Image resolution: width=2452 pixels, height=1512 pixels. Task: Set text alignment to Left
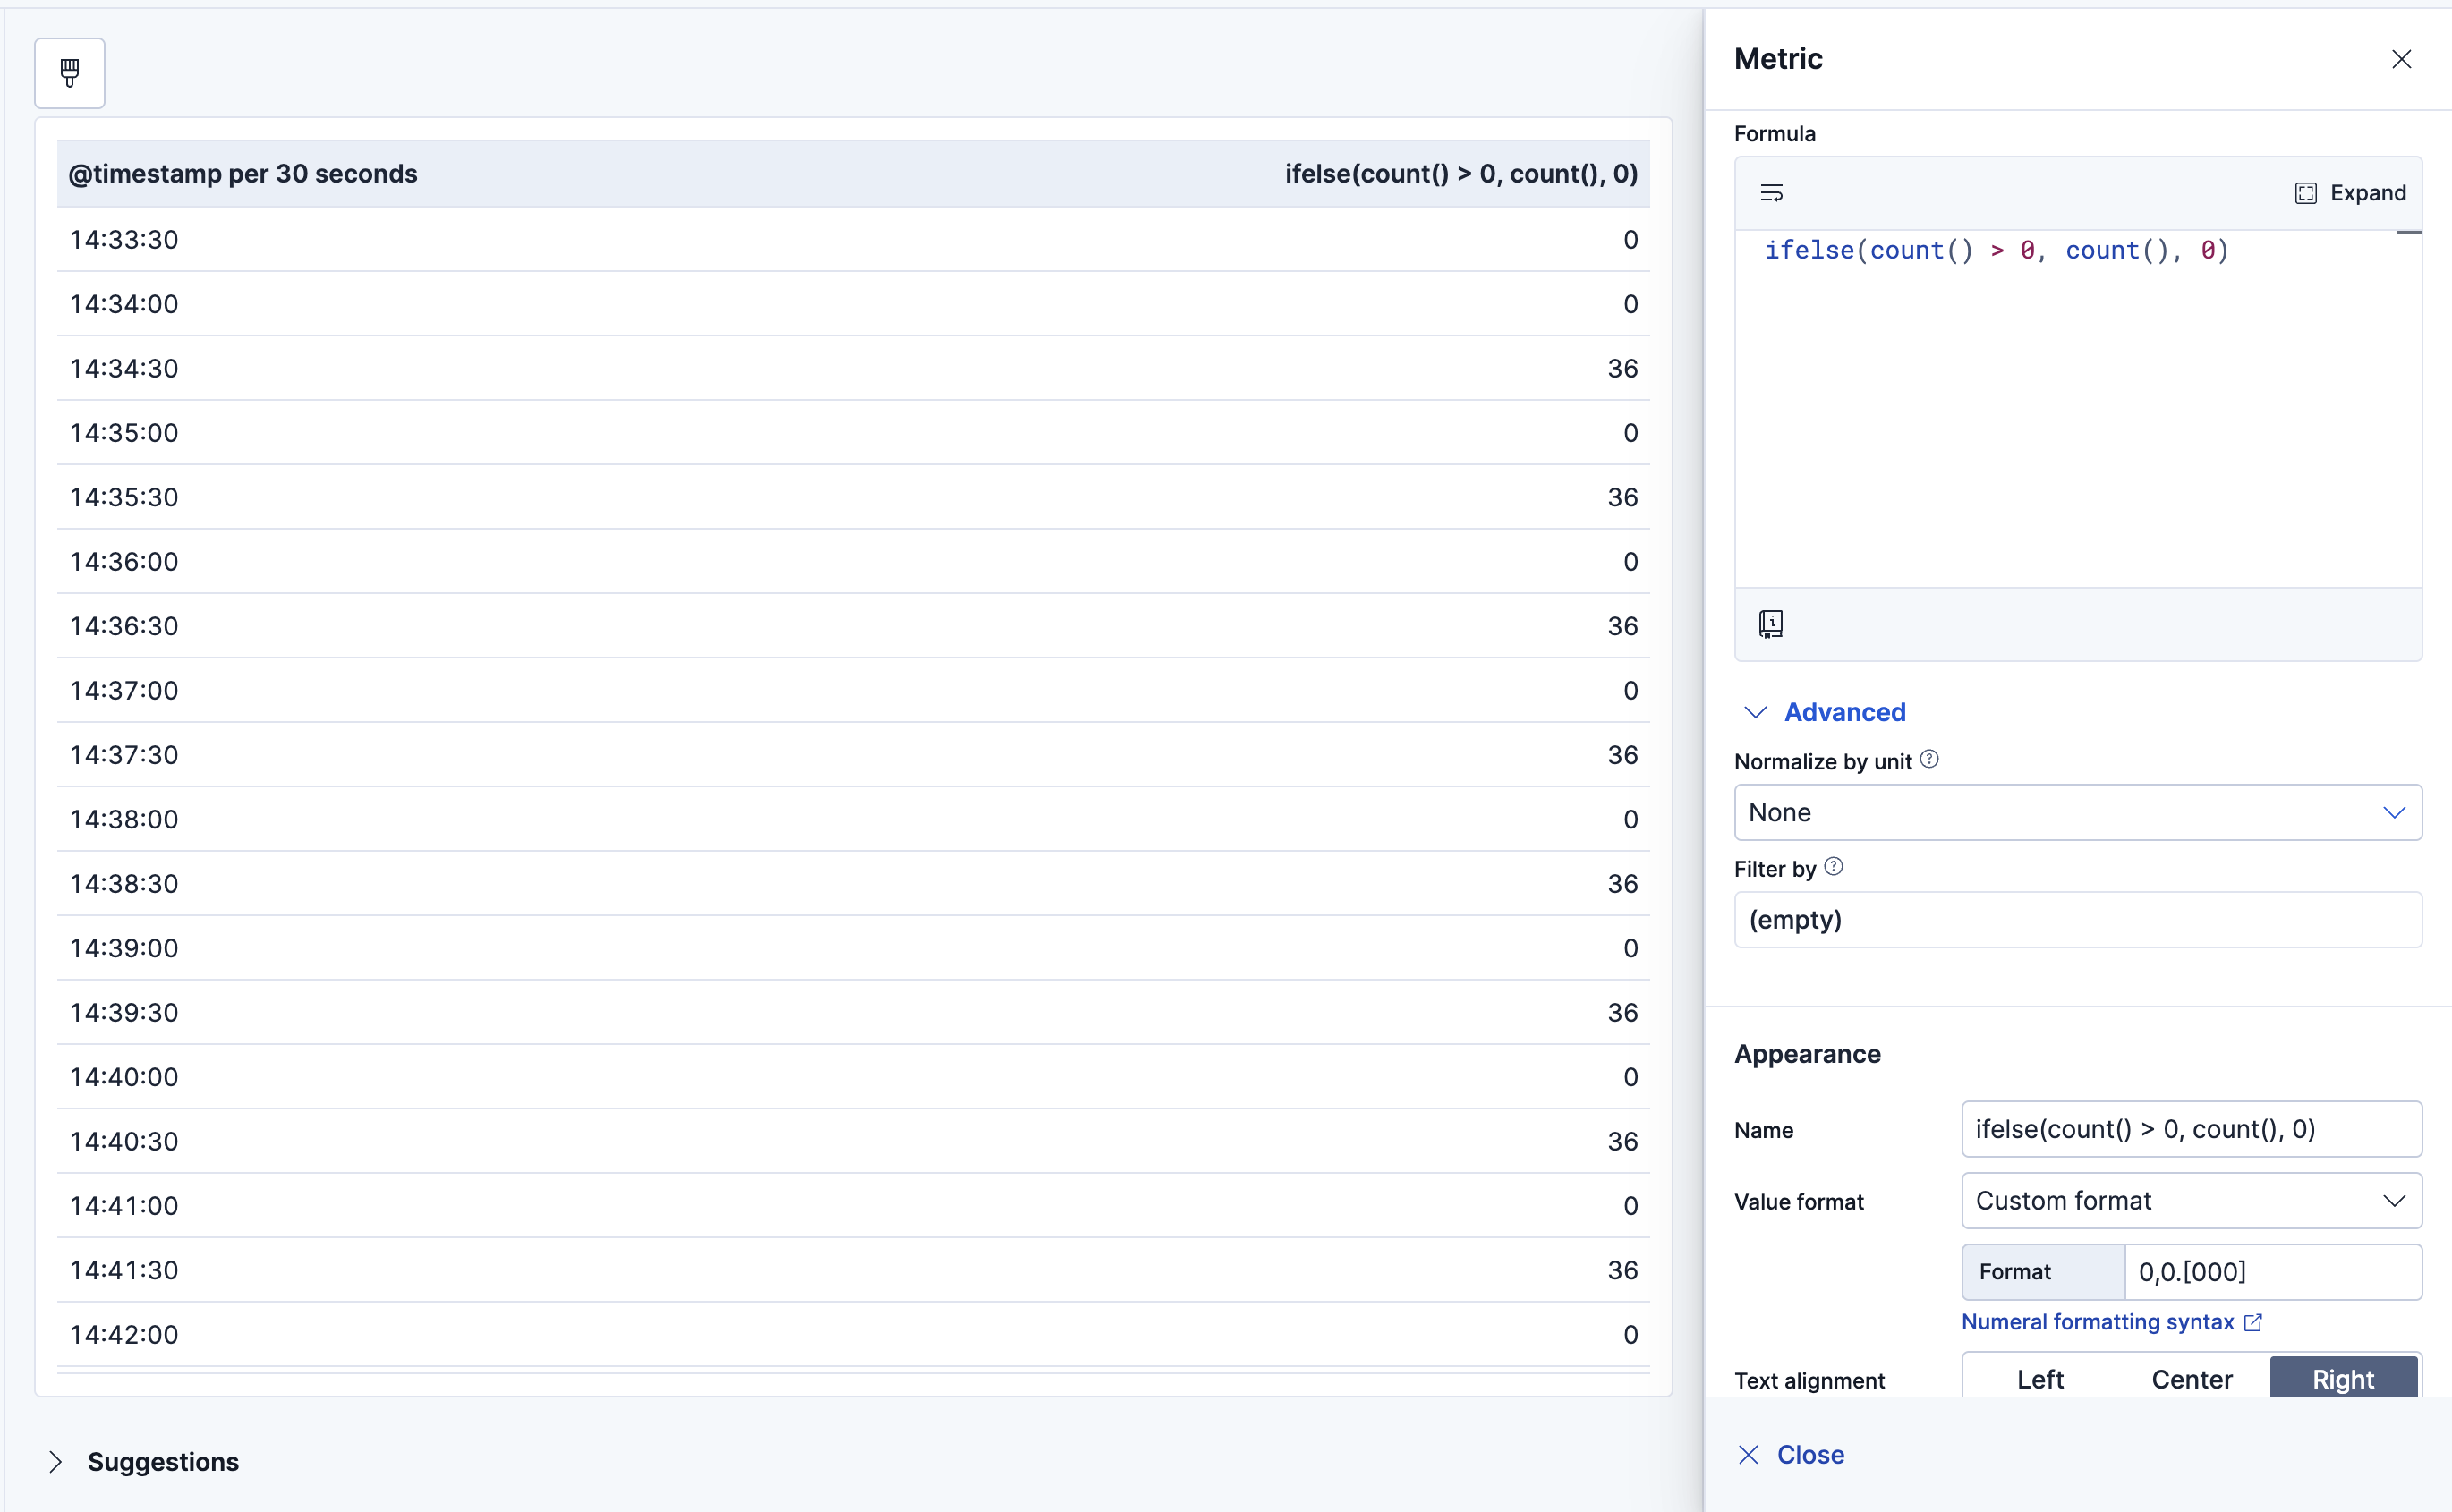[2040, 1379]
